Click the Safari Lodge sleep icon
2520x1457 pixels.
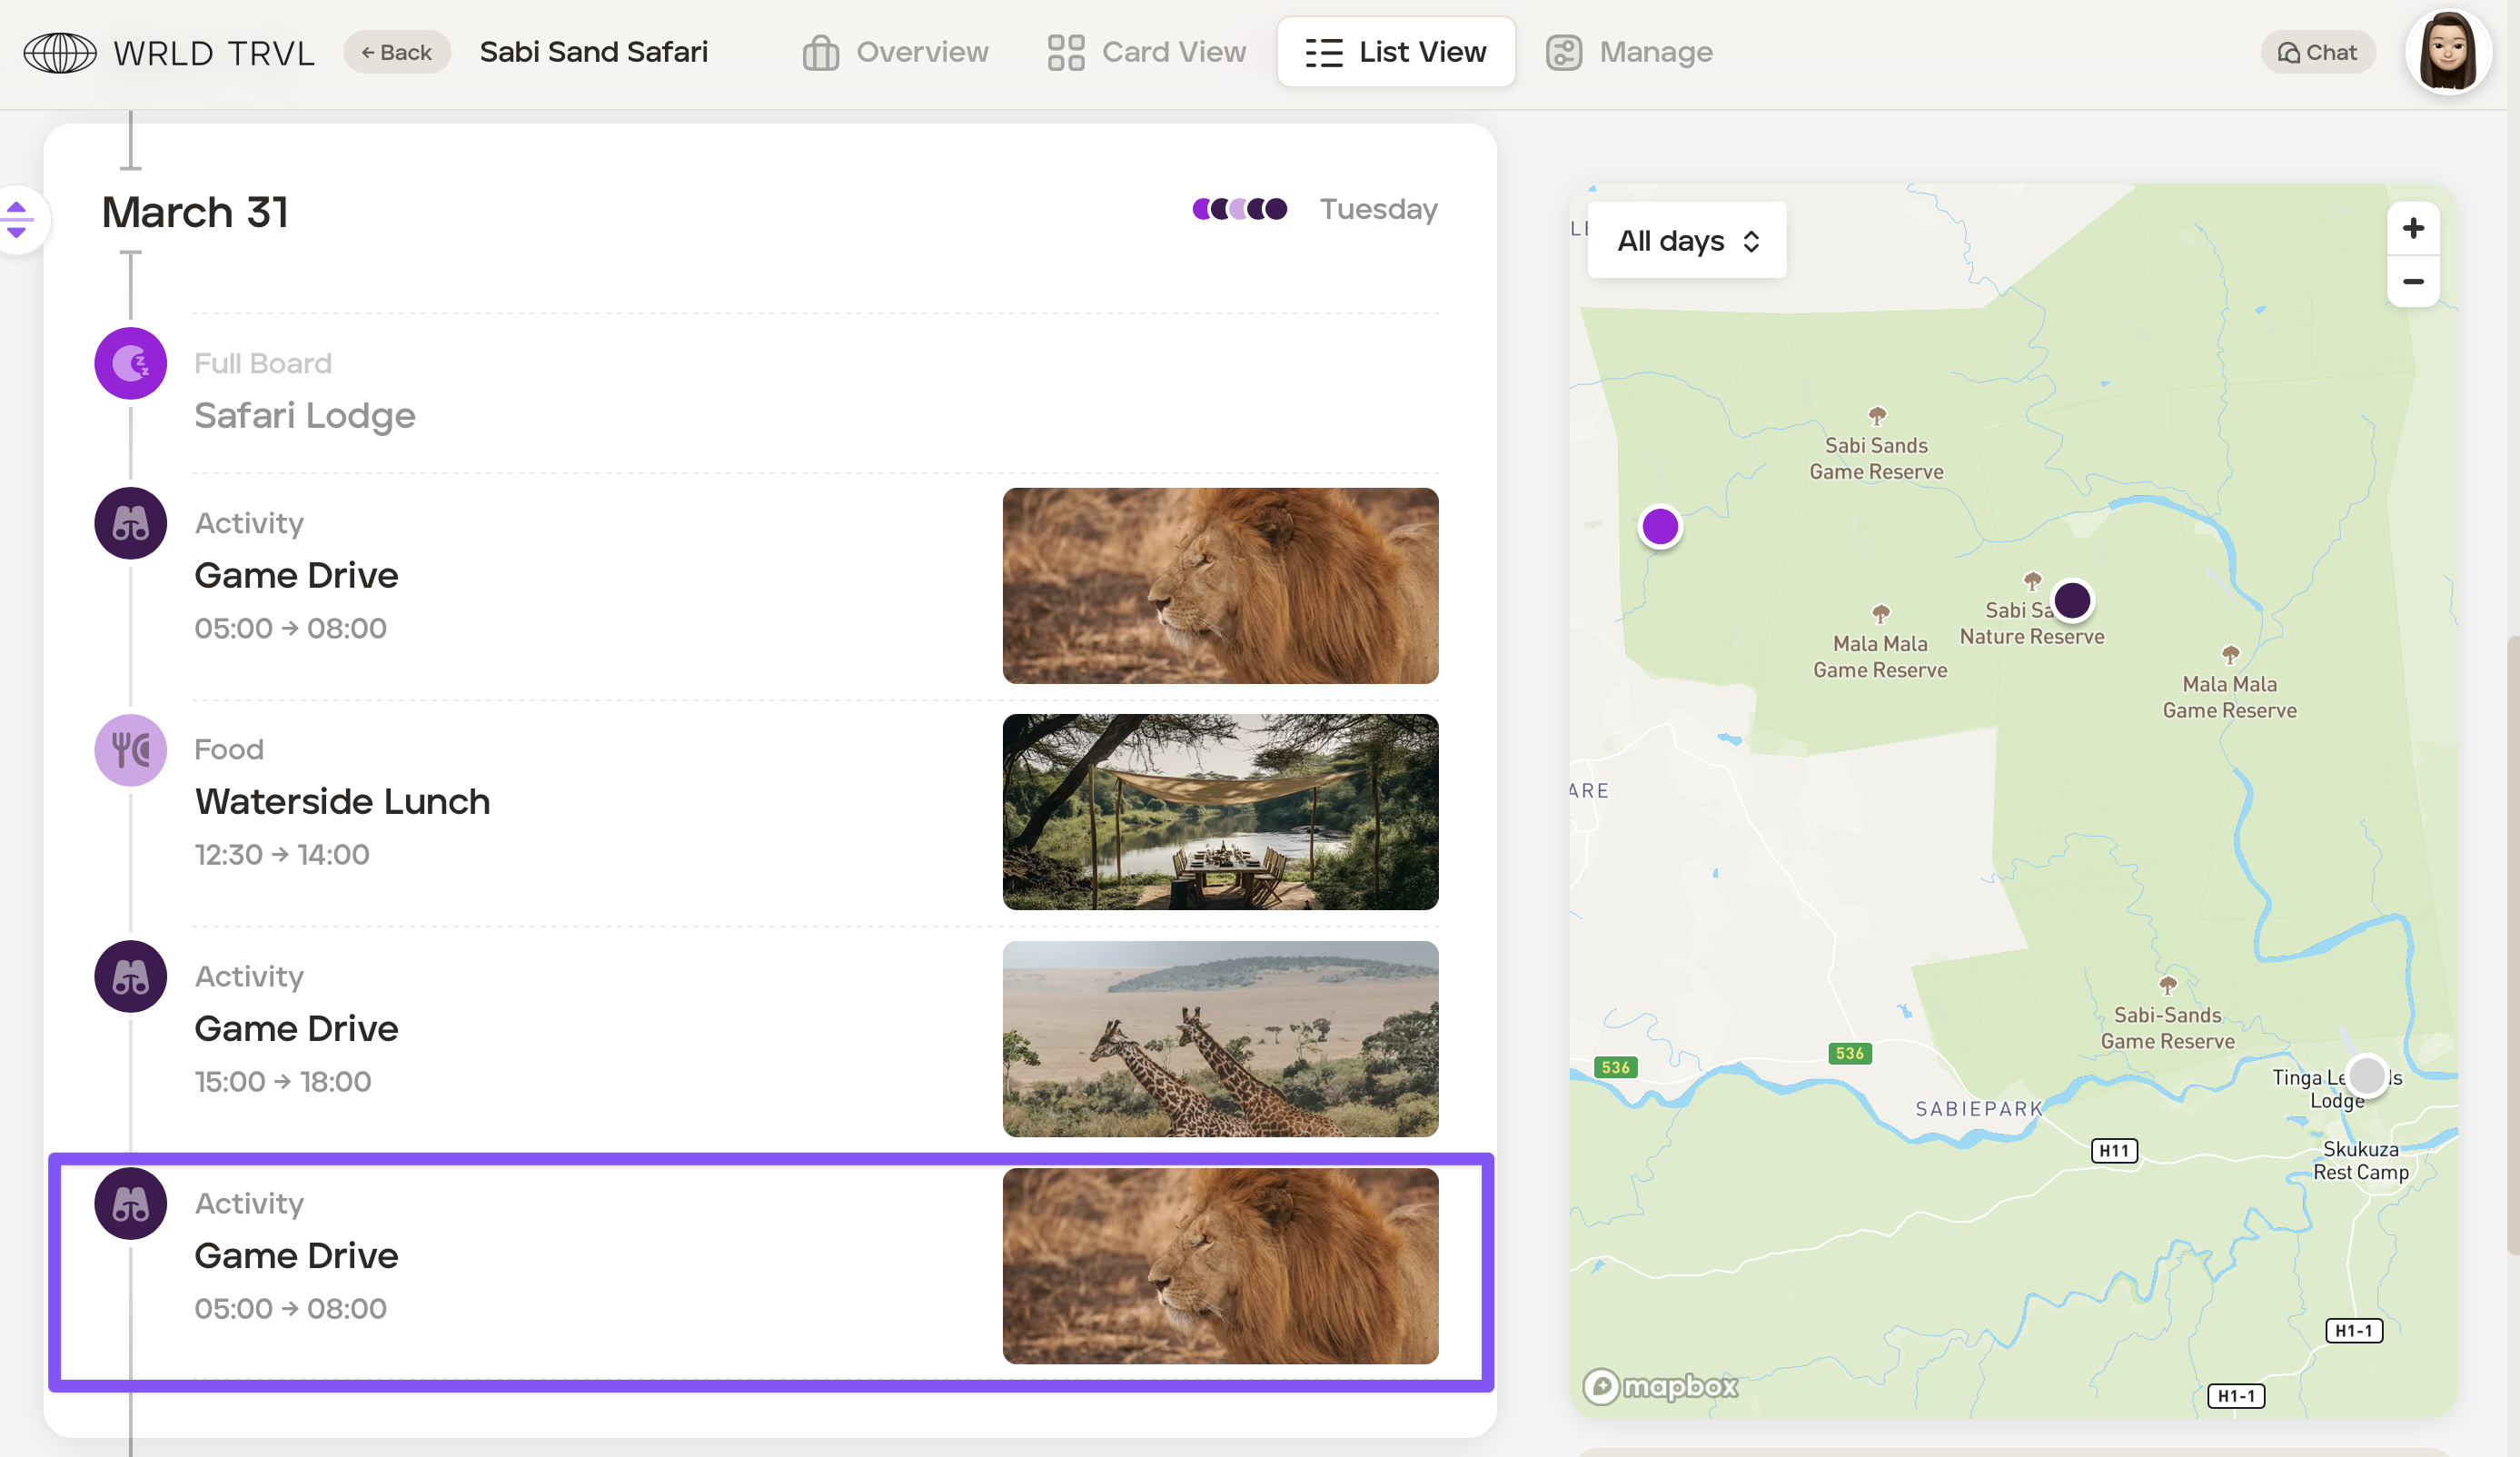tap(131, 363)
